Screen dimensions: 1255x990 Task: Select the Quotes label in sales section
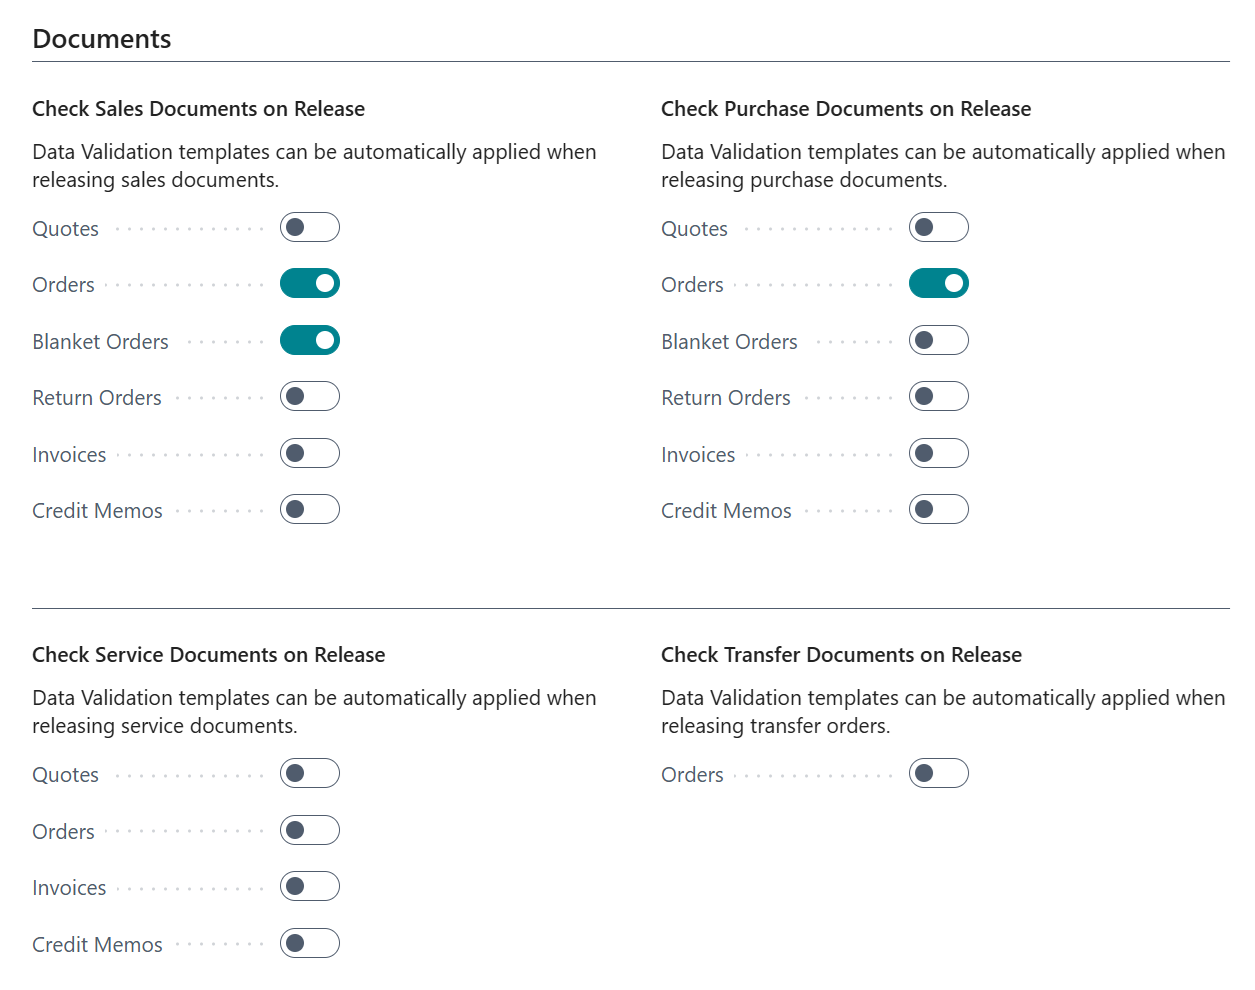point(65,228)
